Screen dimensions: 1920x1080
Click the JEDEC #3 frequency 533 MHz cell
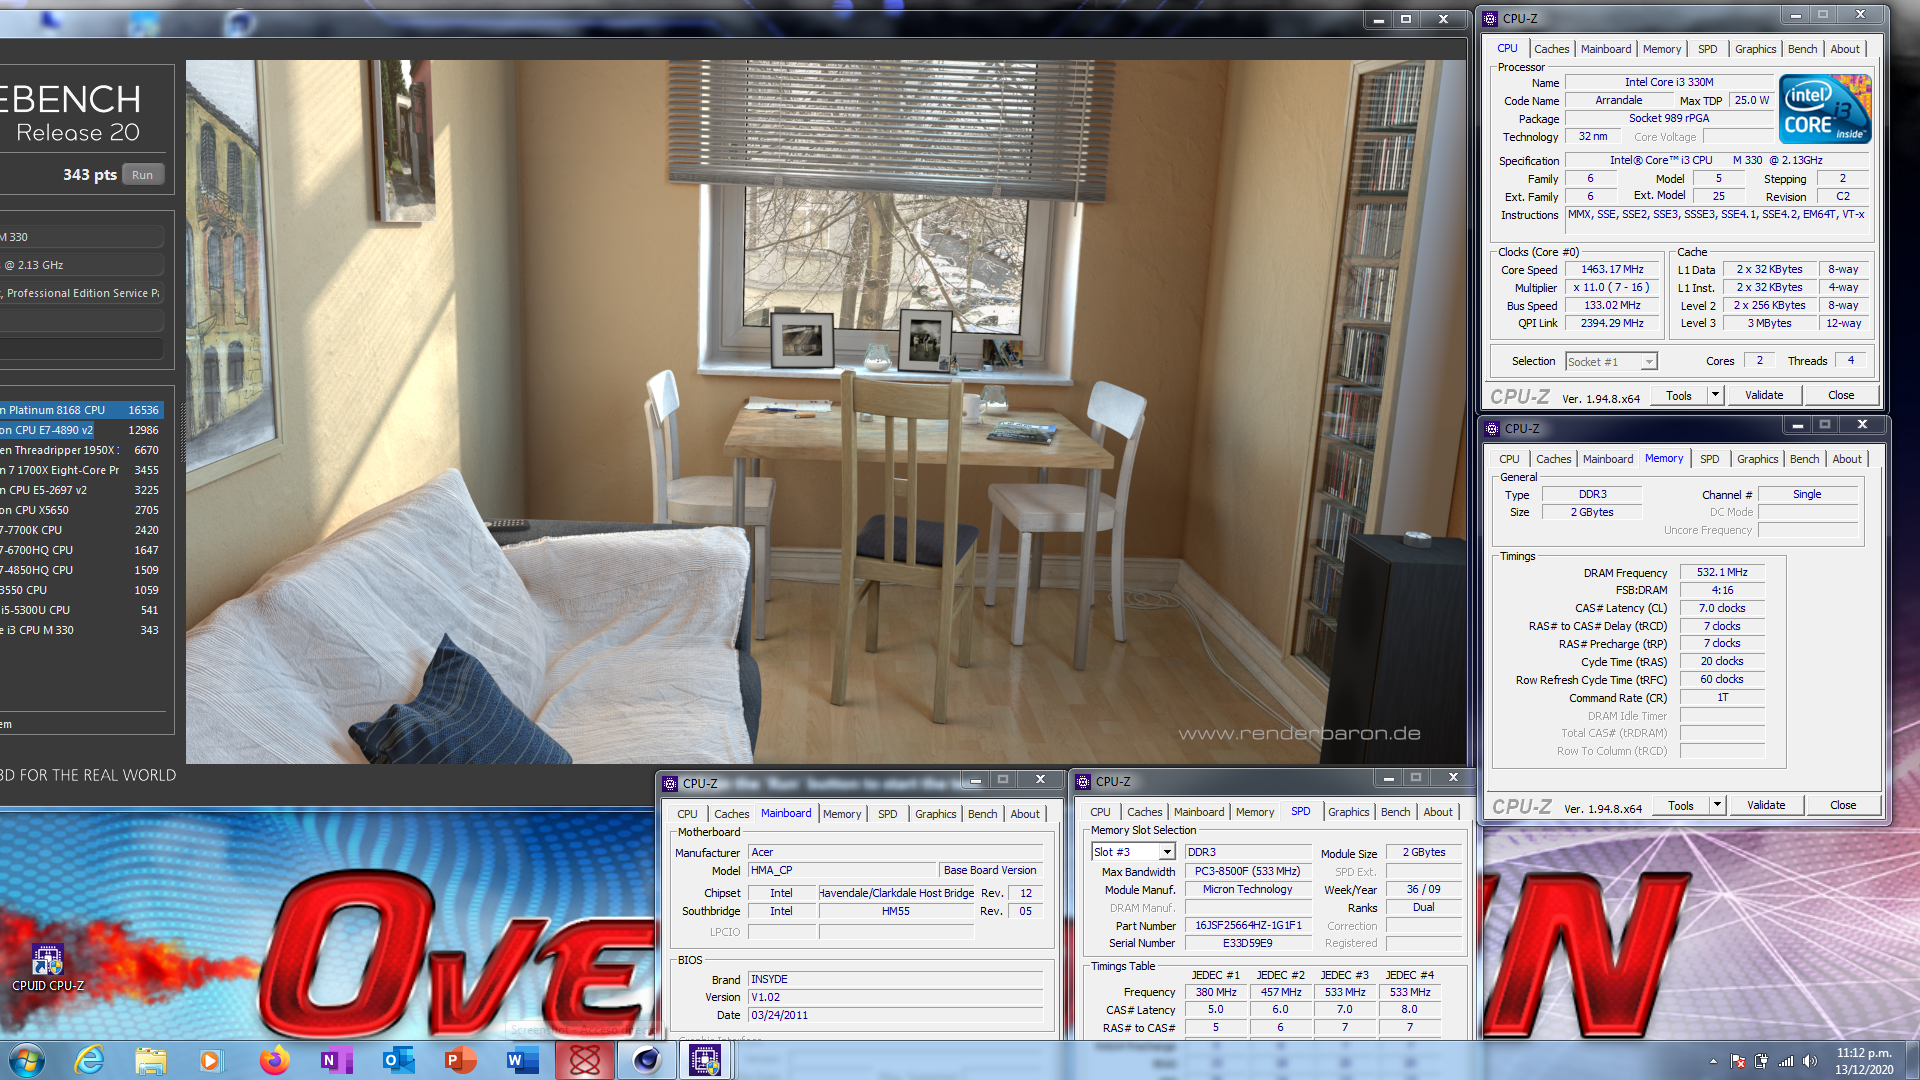click(1345, 992)
